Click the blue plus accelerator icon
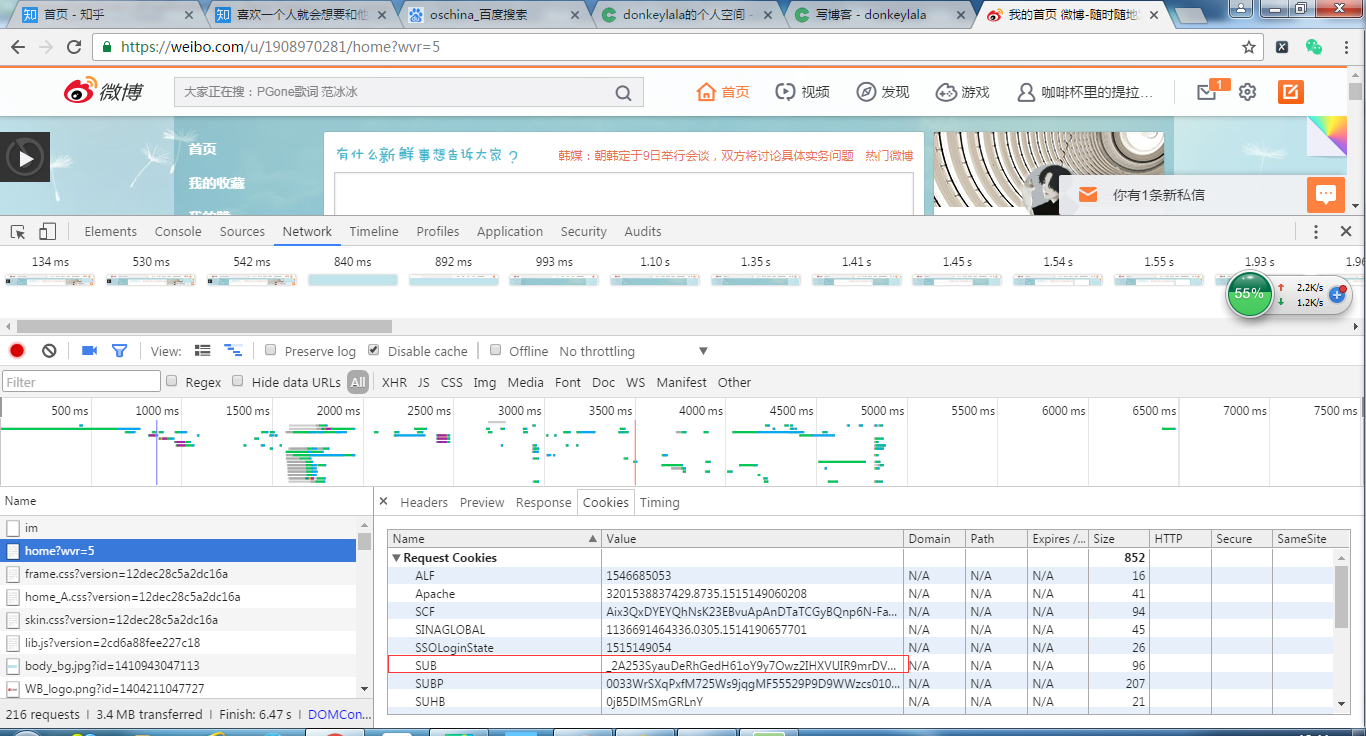The image size is (1366, 736). (1336, 295)
